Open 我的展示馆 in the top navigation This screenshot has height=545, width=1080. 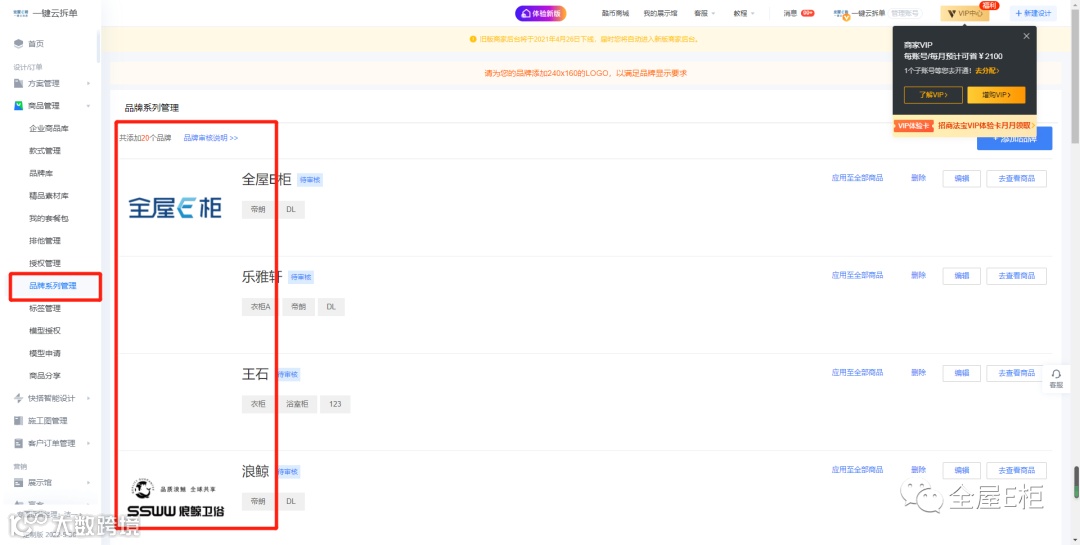click(x=661, y=13)
